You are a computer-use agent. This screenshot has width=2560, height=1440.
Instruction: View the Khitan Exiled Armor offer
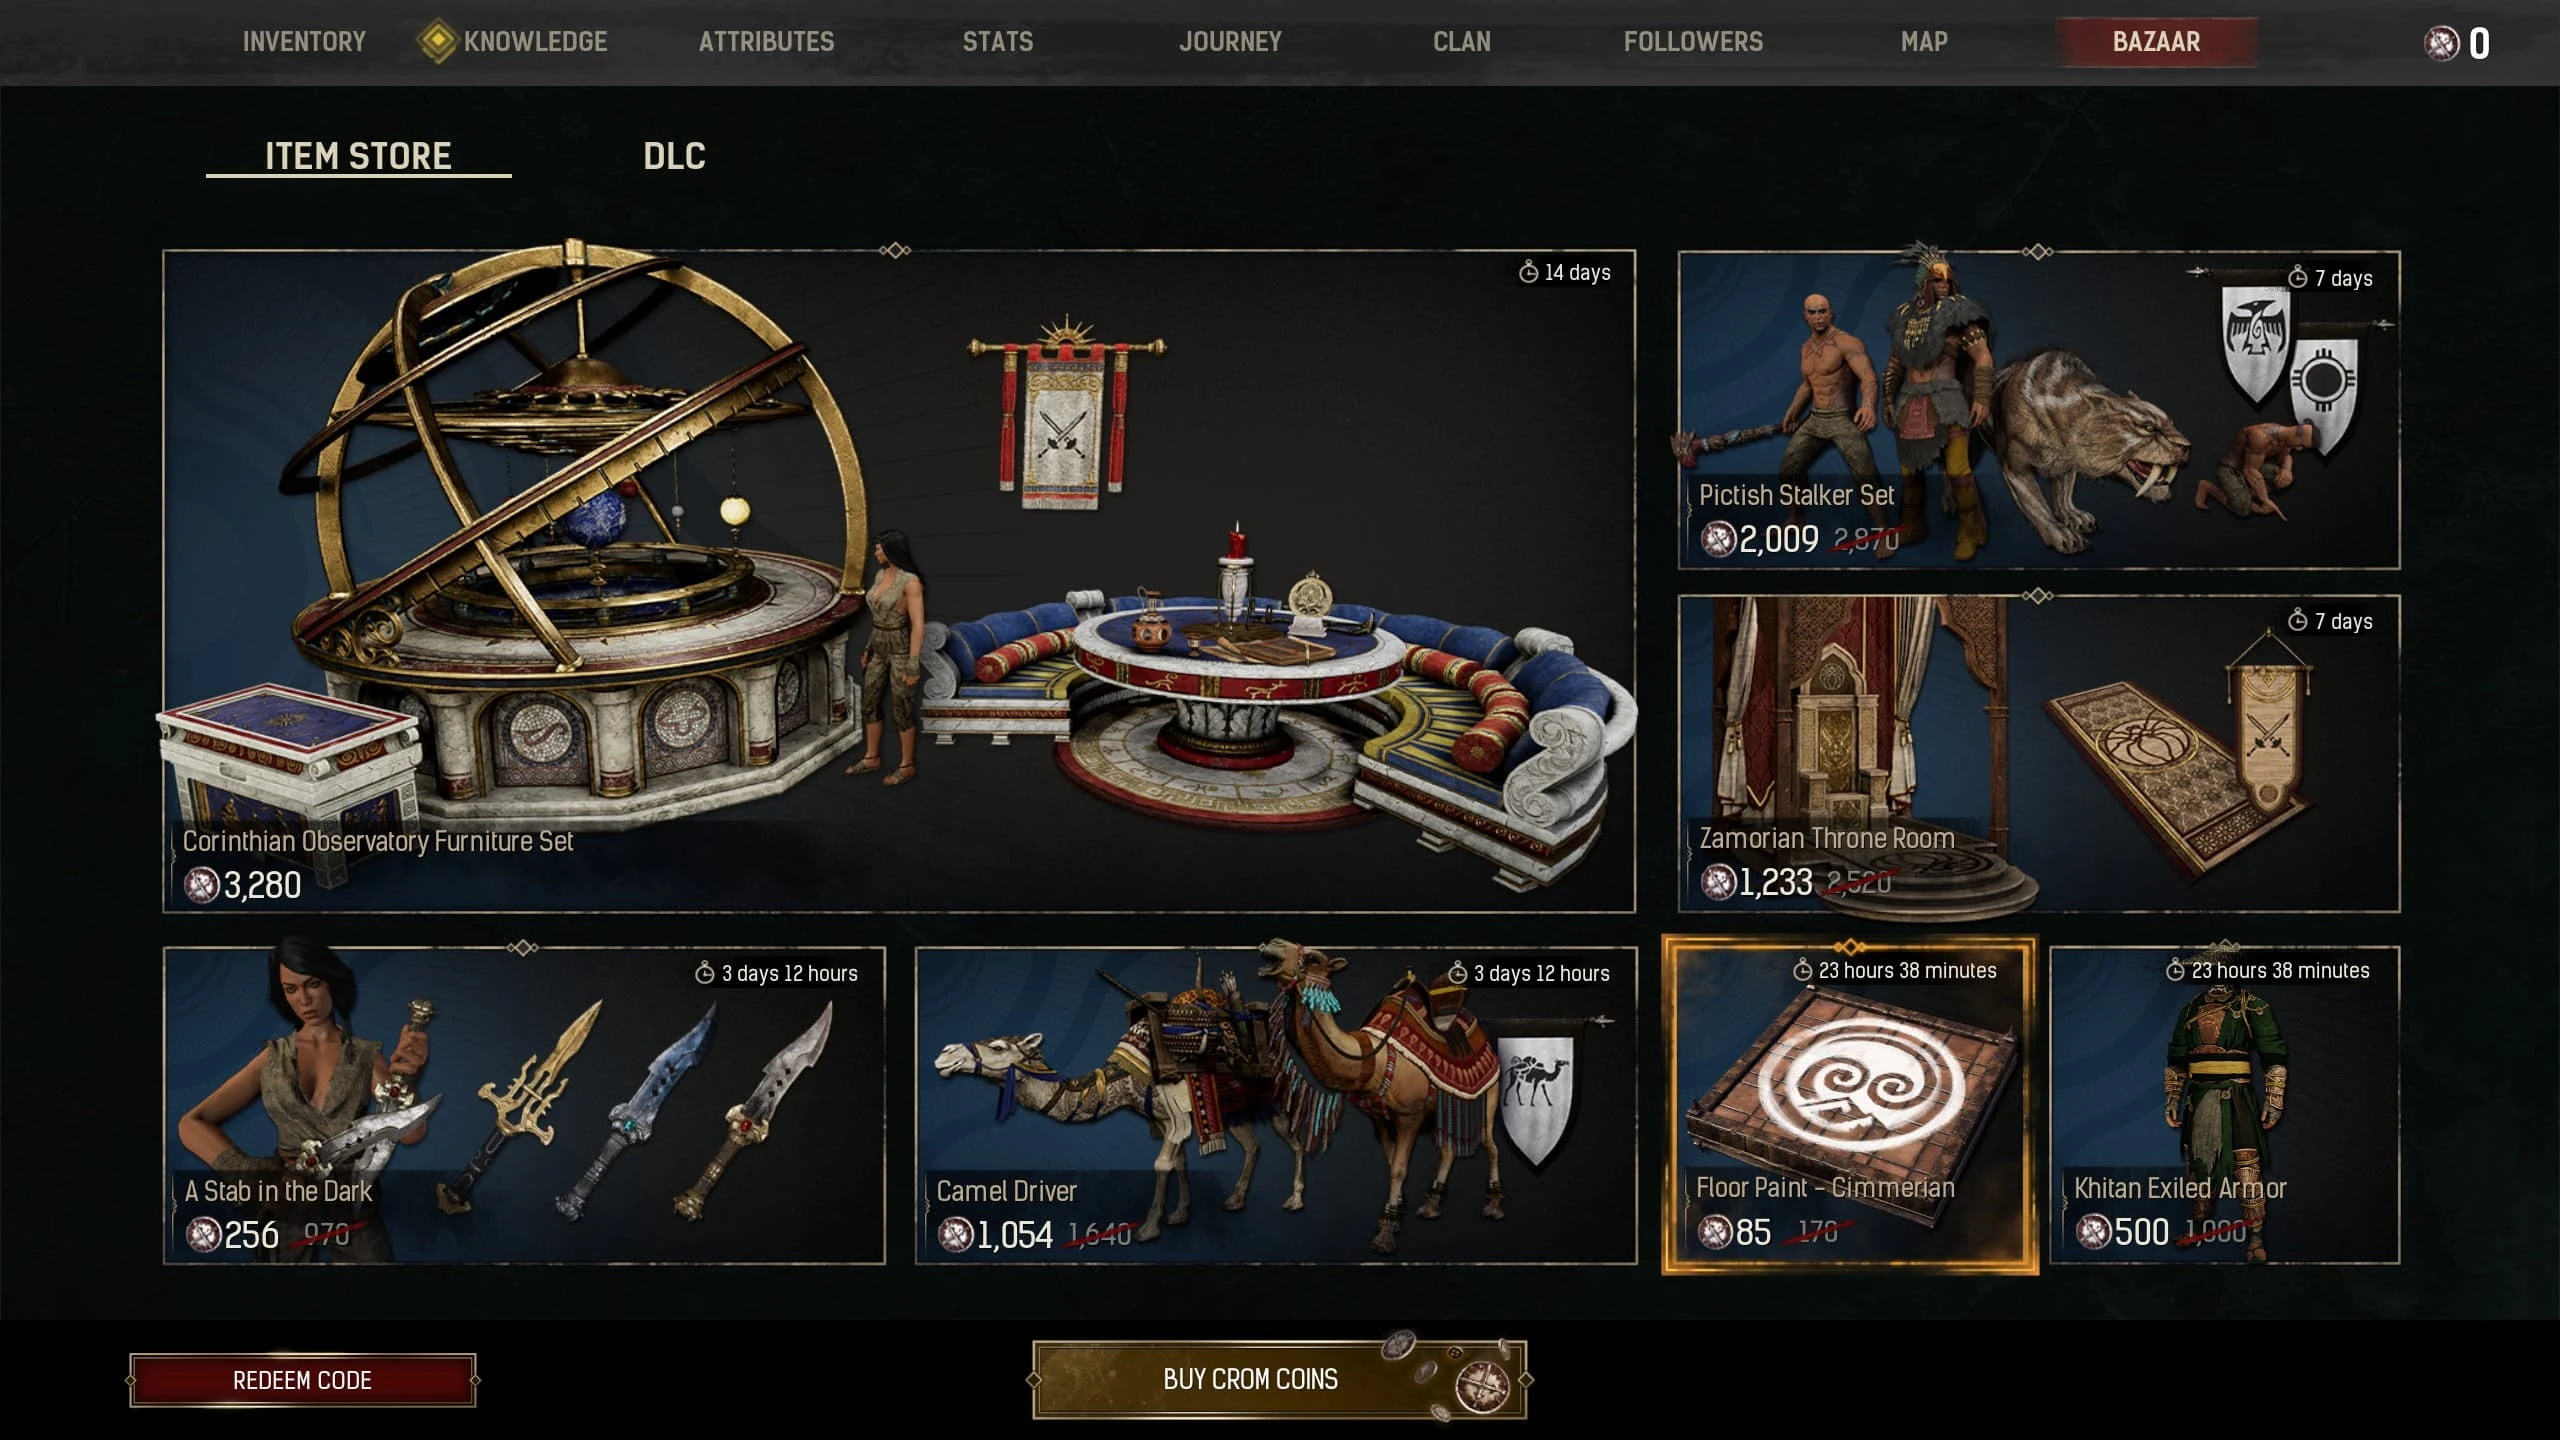(x=2225, y=1105)
